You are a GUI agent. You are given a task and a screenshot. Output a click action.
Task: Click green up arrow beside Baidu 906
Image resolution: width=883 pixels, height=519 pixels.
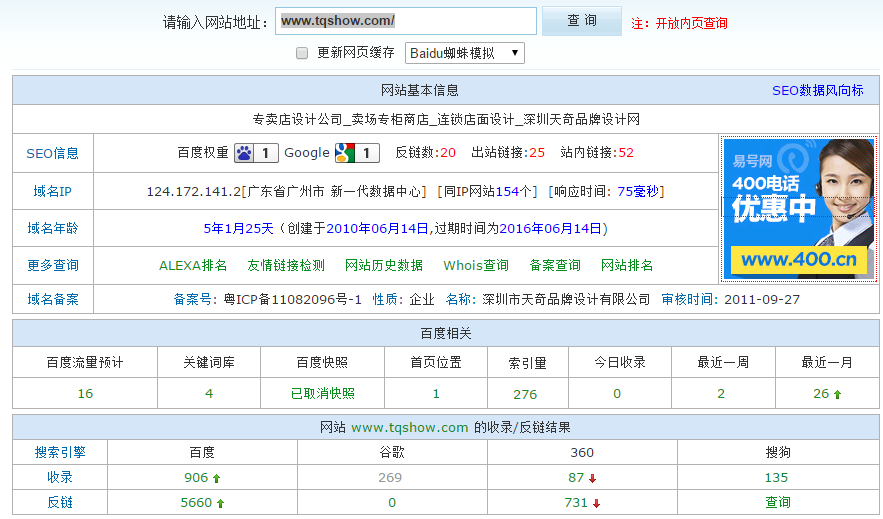[217, 478]
